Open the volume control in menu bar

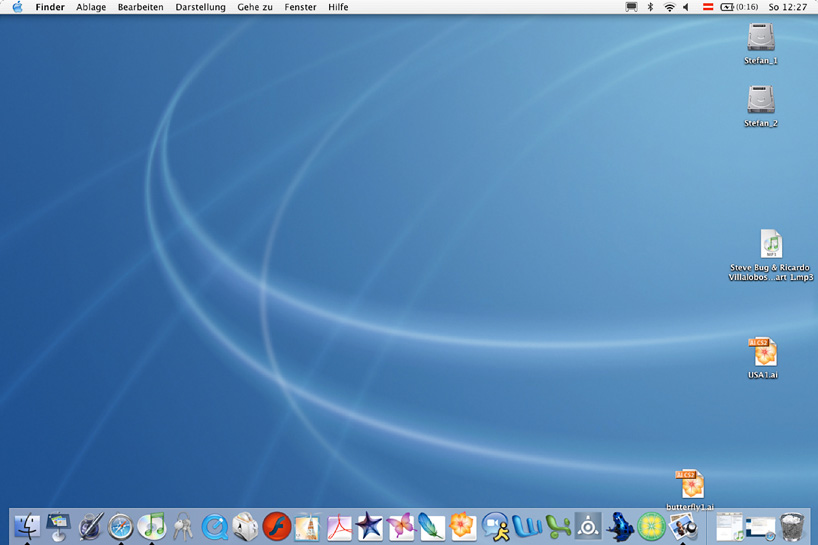(687, 7)
